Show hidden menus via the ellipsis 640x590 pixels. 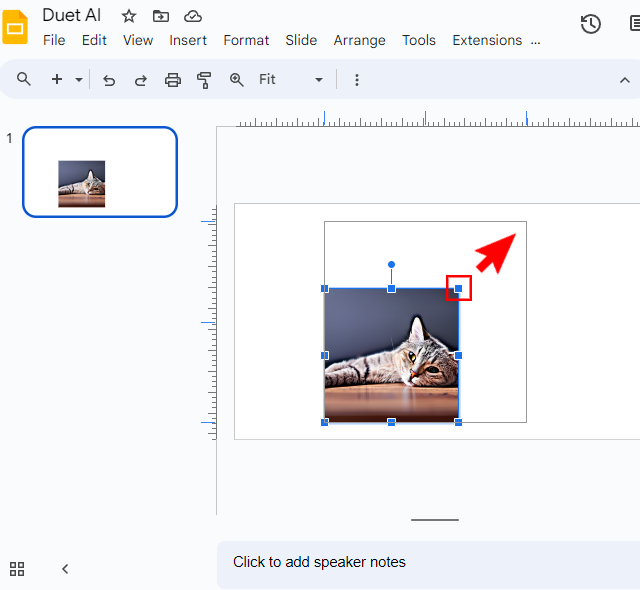pos(536,41)
